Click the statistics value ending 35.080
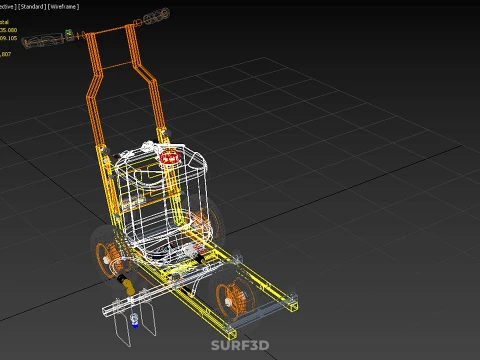The height and width of the screenshot is (360, 480). pos(9,30)
